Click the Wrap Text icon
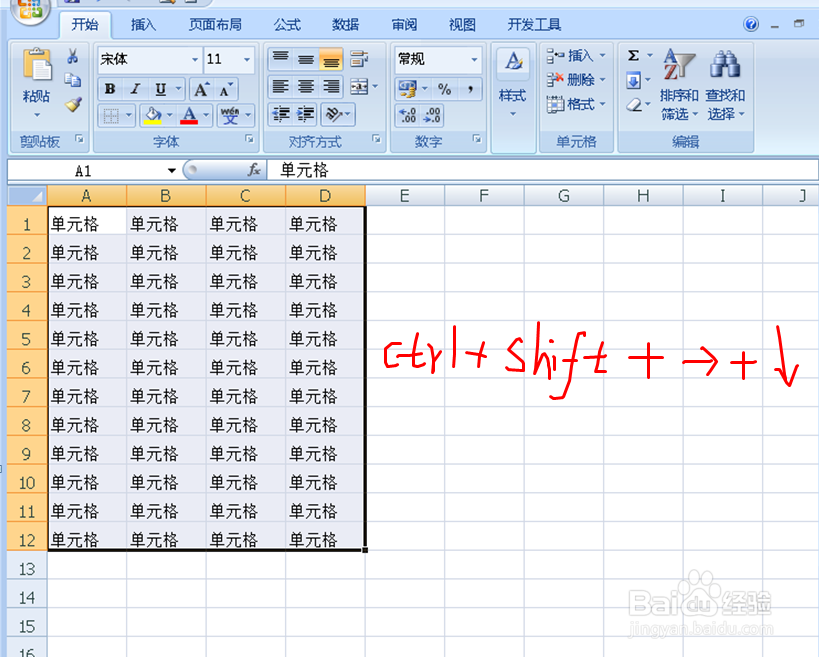The width and height of the screenshot is (819, 657). pyautogui.click(x=359, y=58)
